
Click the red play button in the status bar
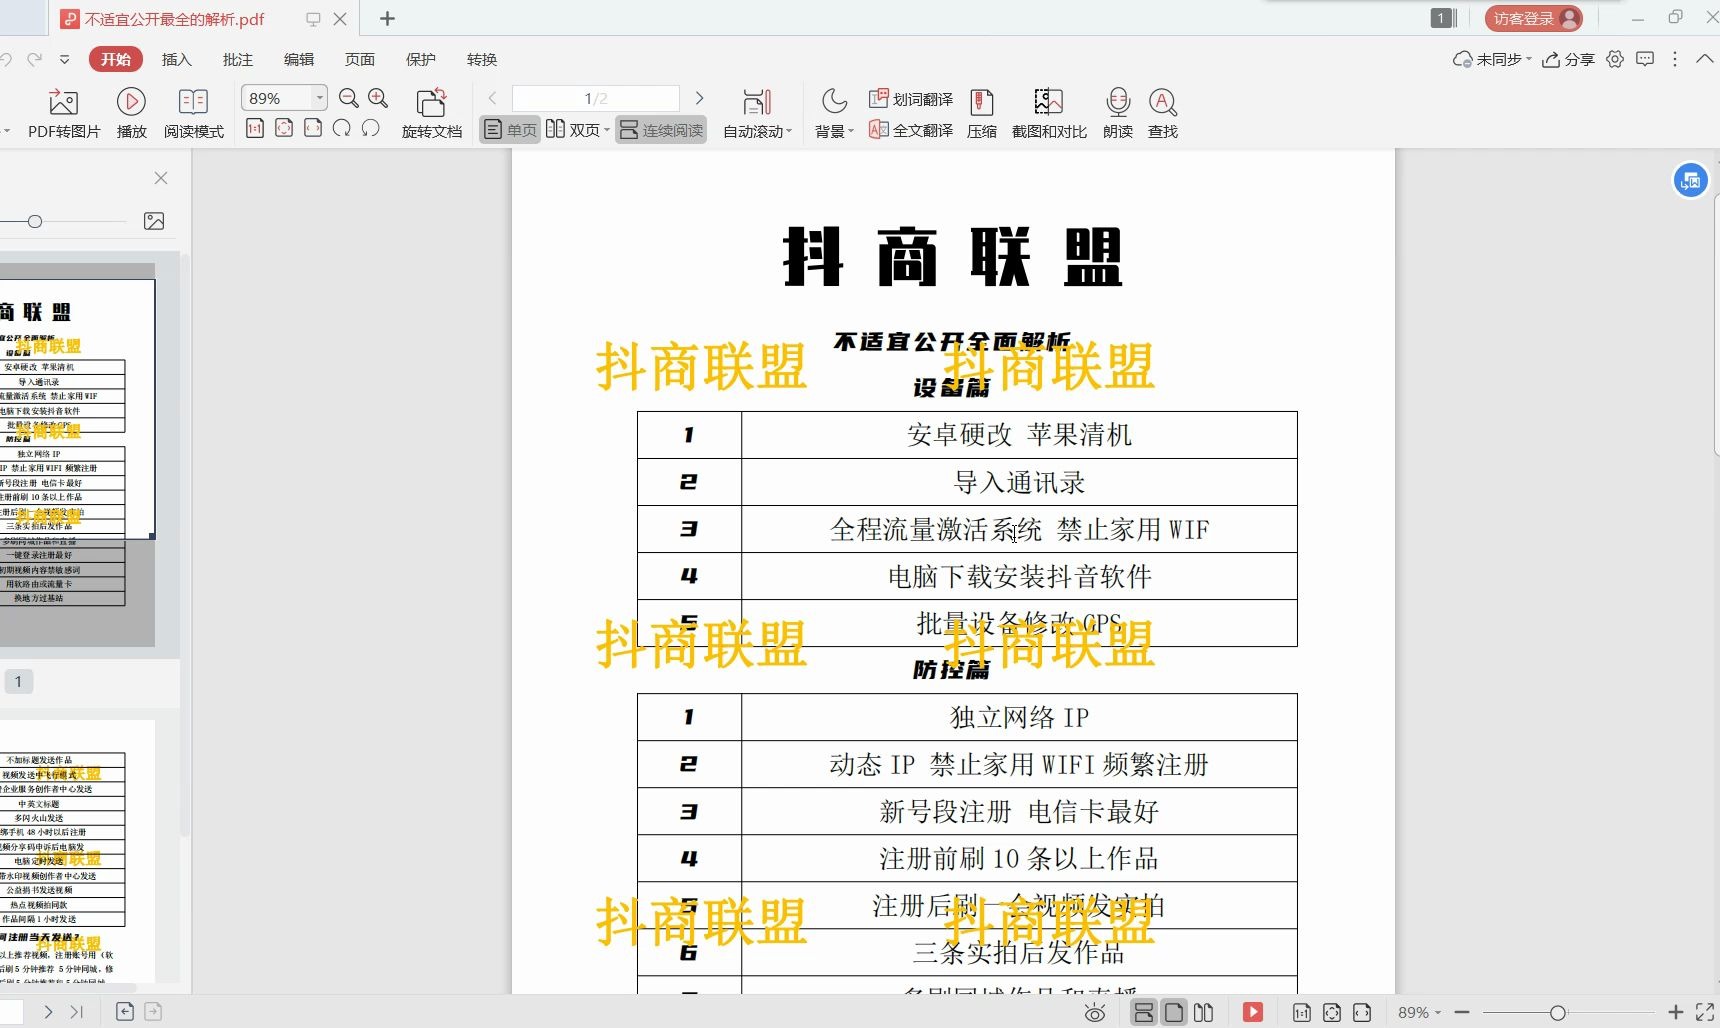(1252, 1012)
